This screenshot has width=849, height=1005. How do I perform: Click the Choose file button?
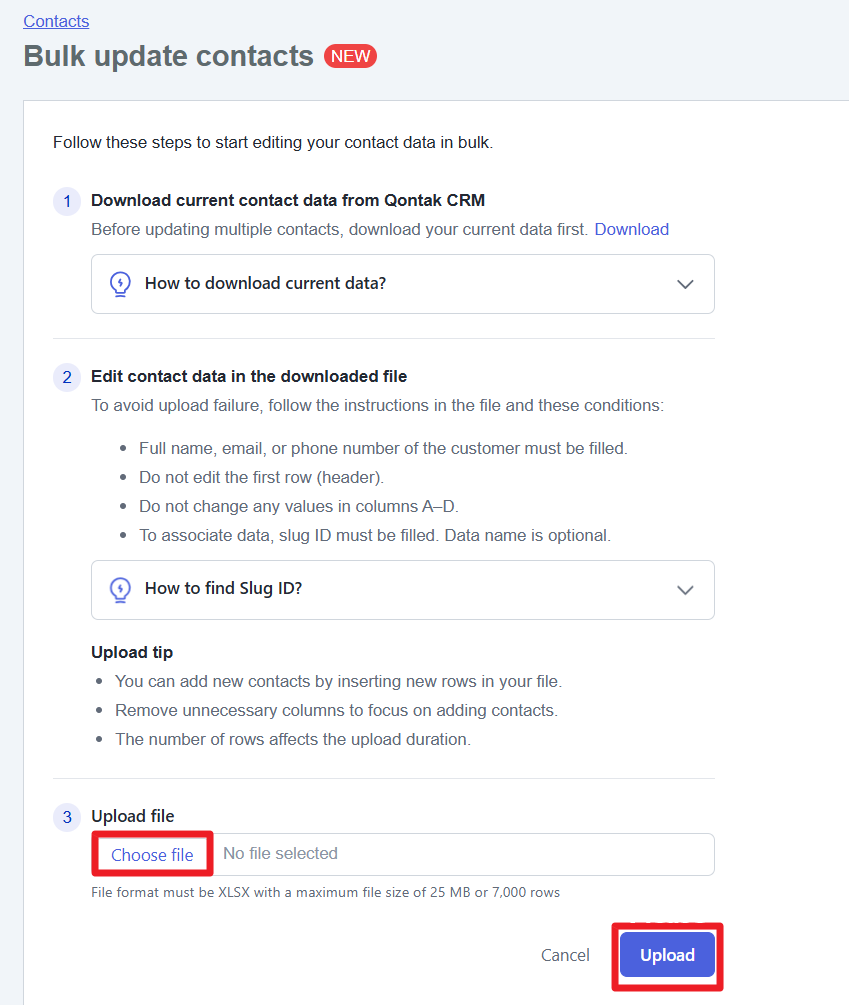pos(152,854)
